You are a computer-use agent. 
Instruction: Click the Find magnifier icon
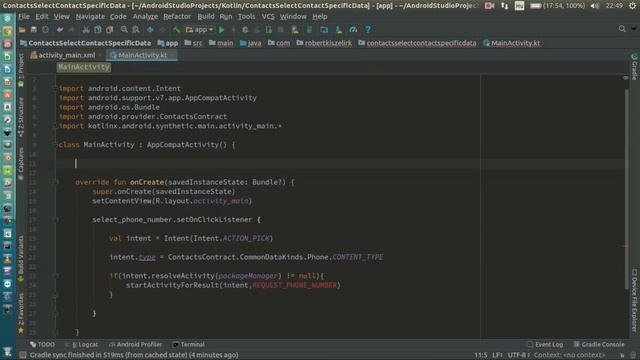[124, 30]
